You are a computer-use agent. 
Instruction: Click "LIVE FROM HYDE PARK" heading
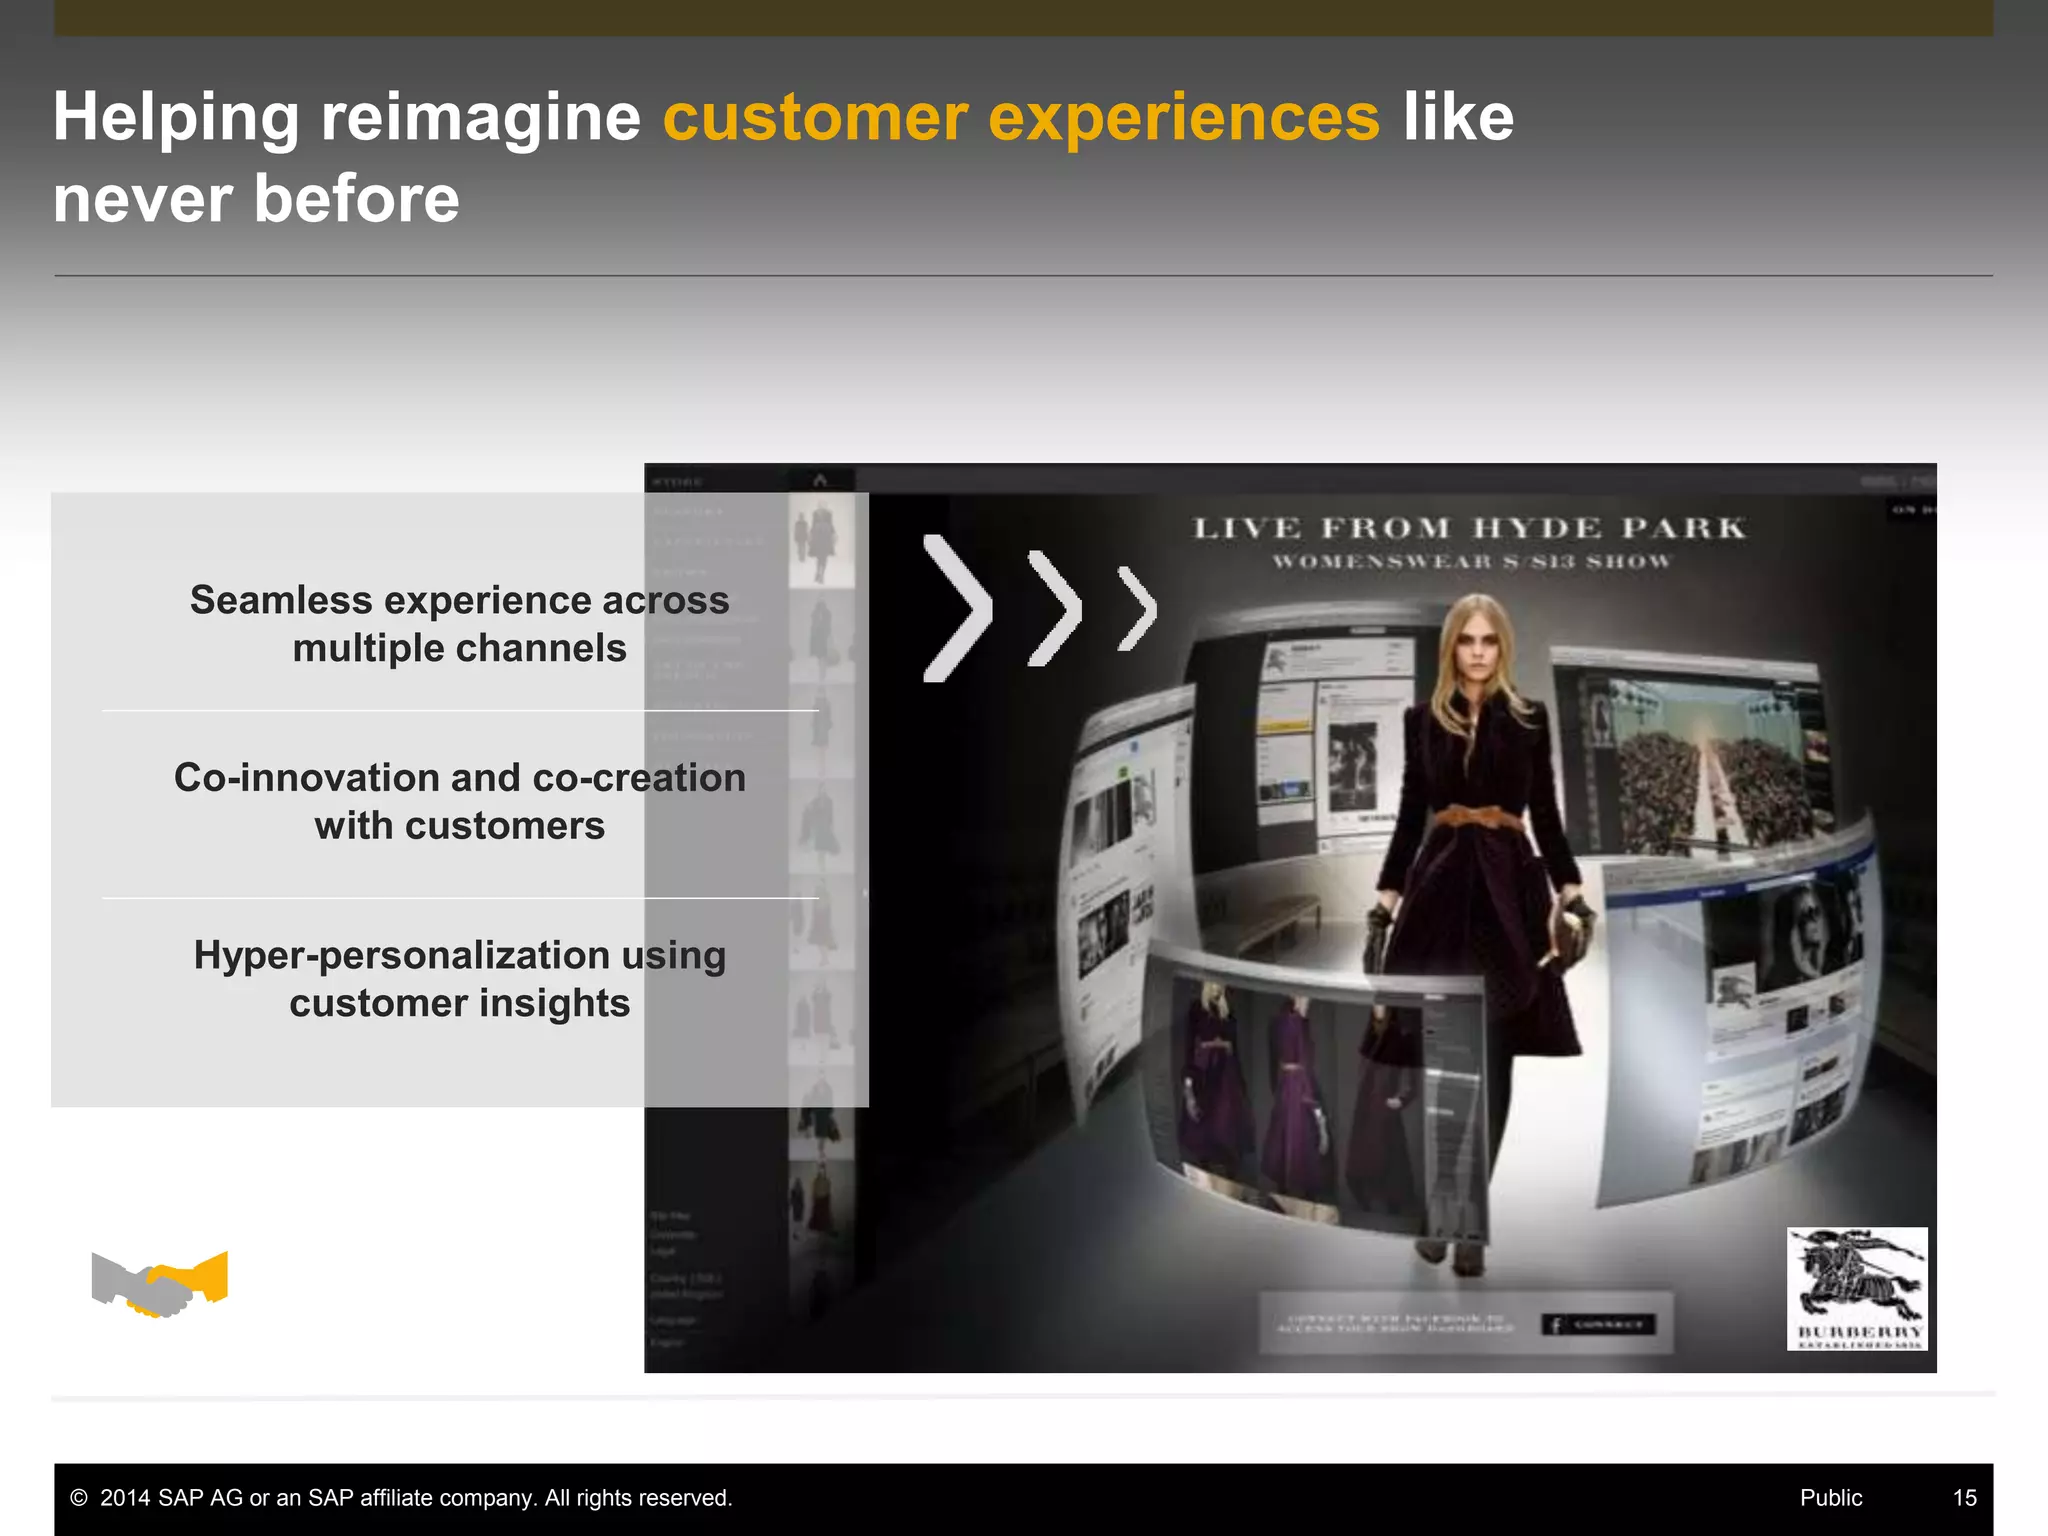1470,528
